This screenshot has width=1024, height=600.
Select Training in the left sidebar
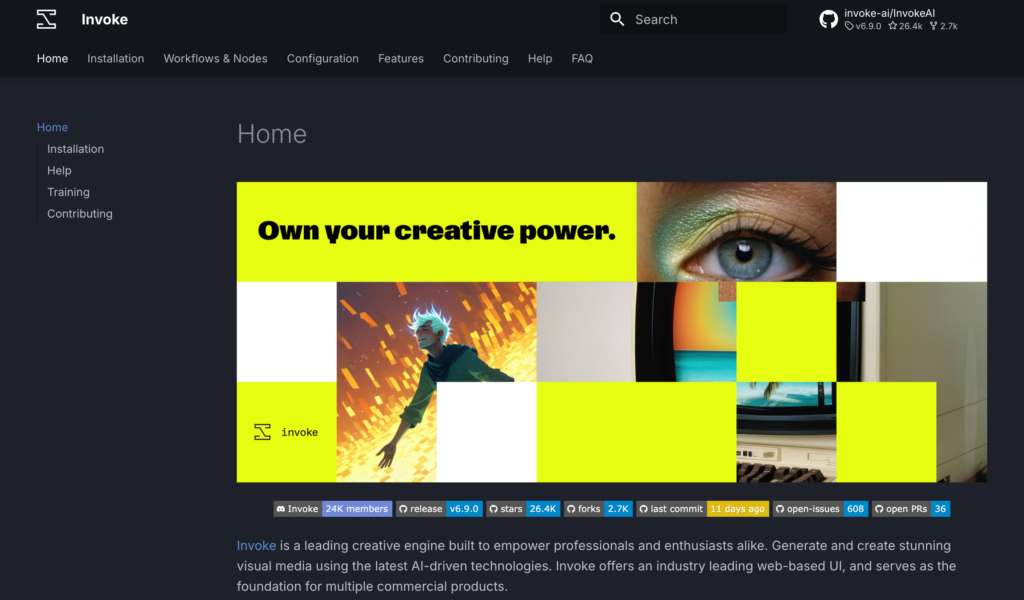point(69,192)
